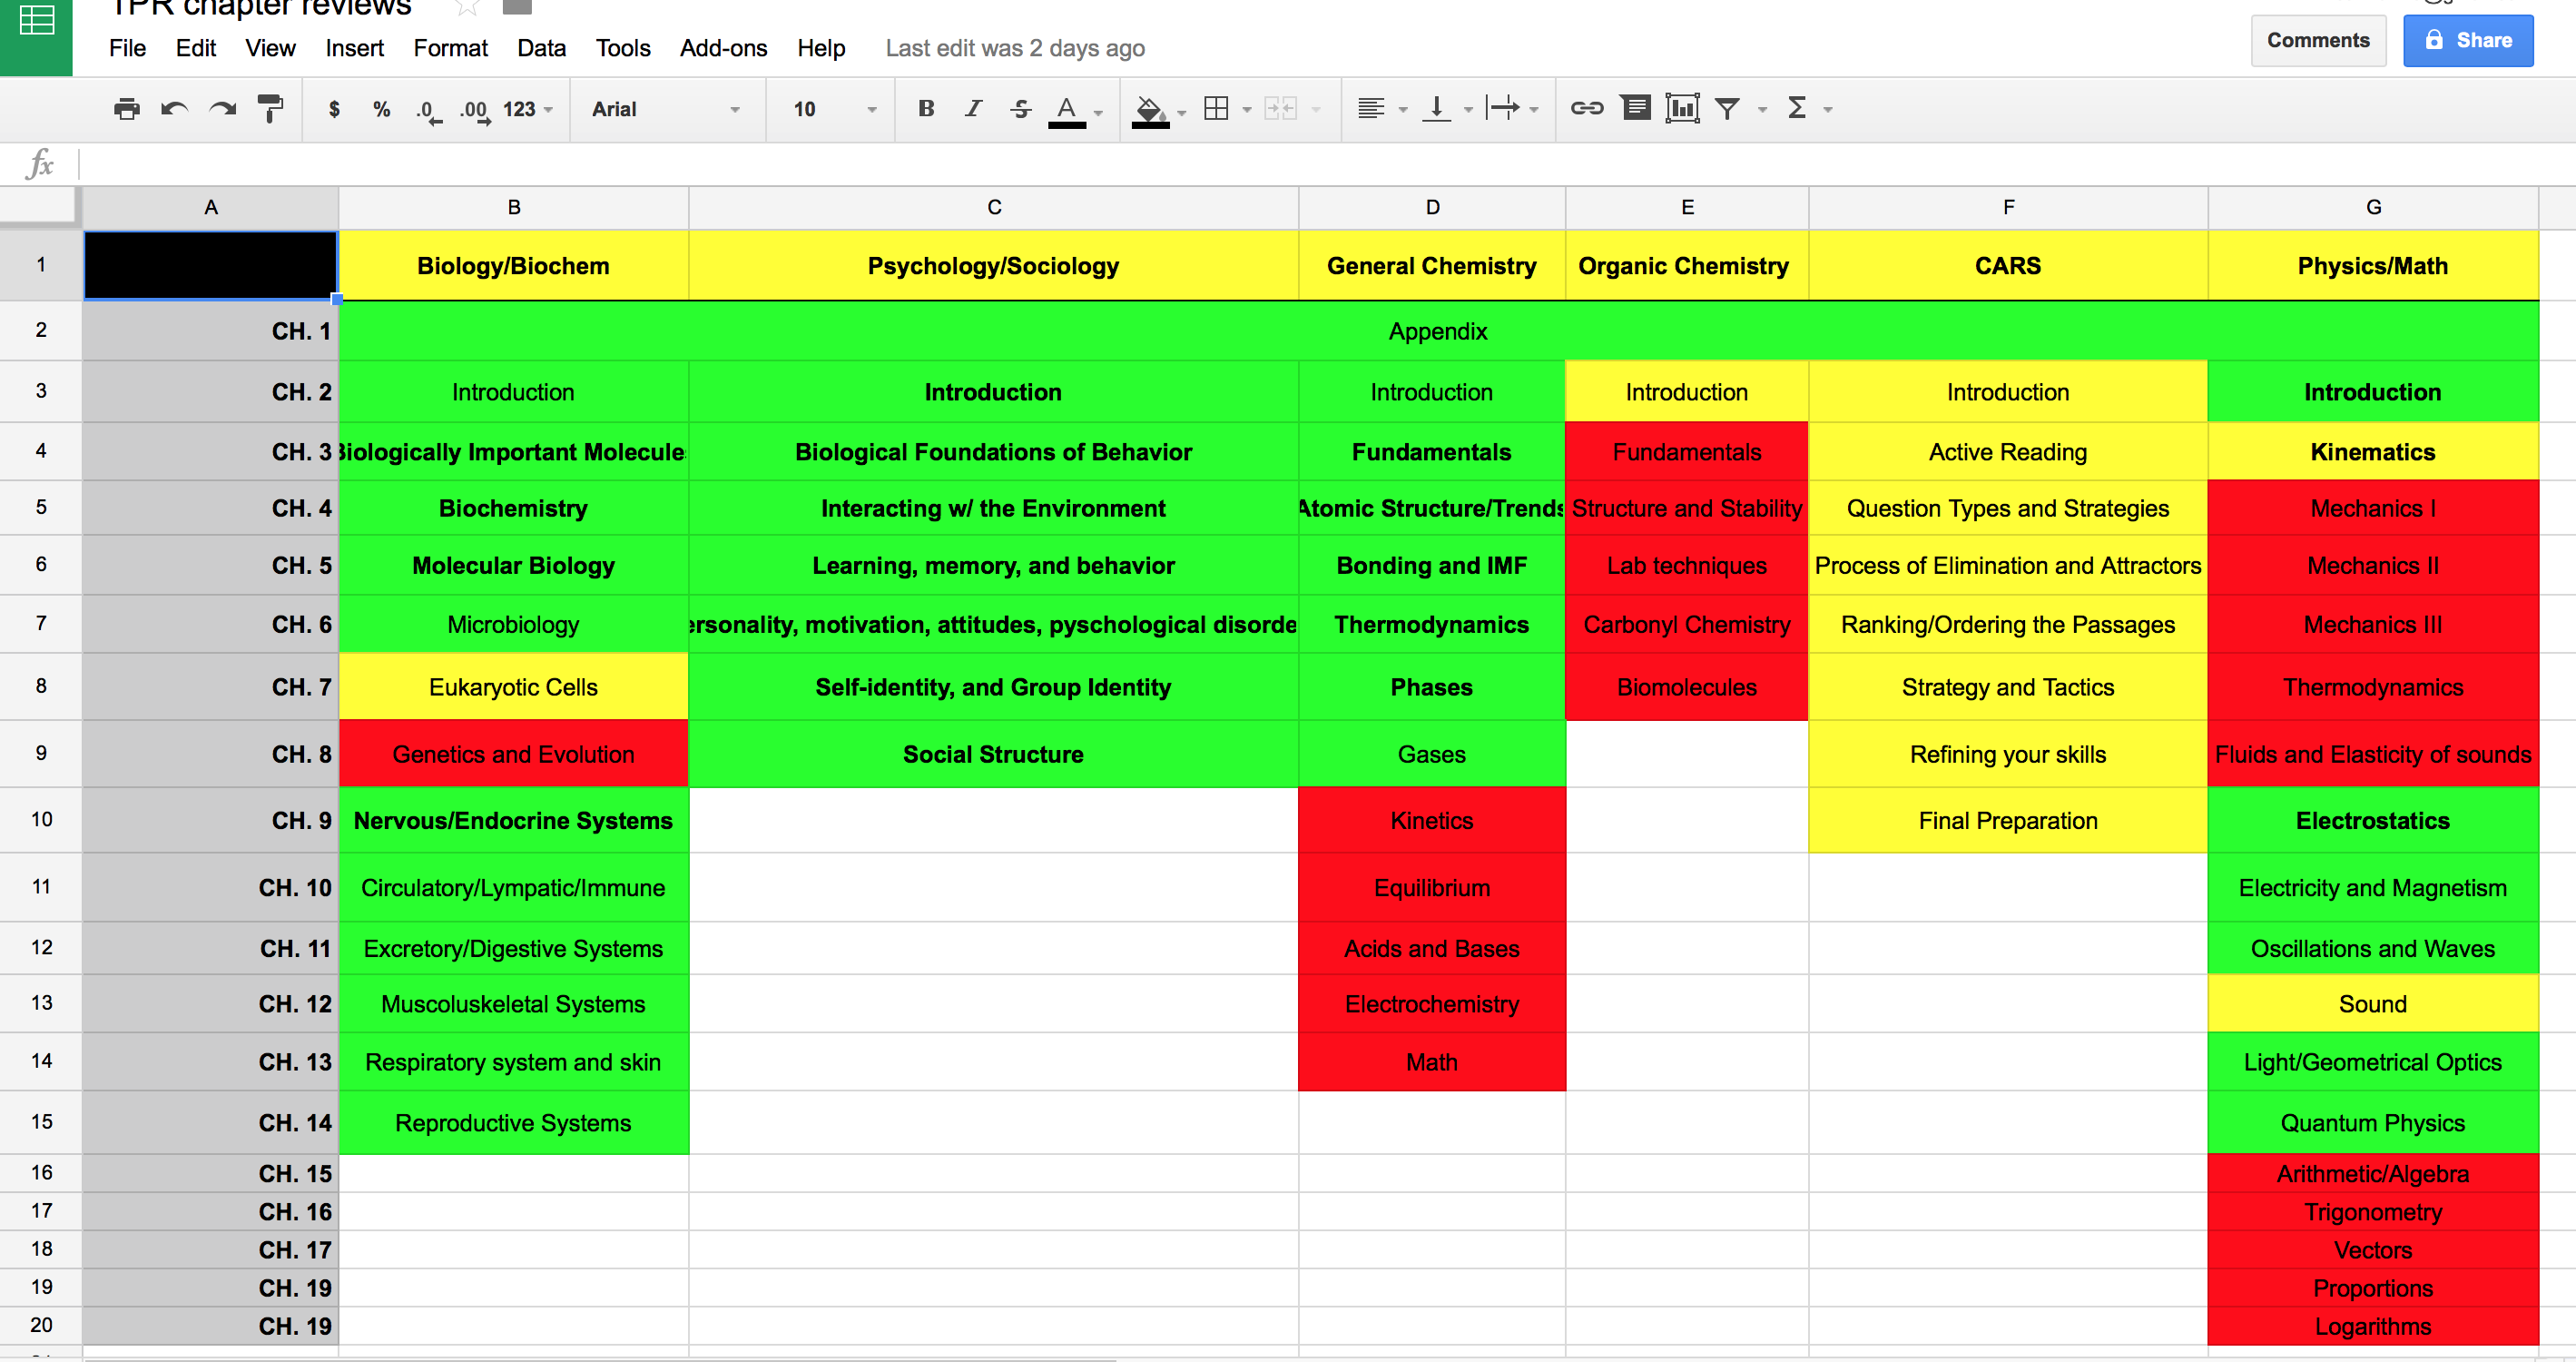Open the Arial font dropdown

pos(666,109)
